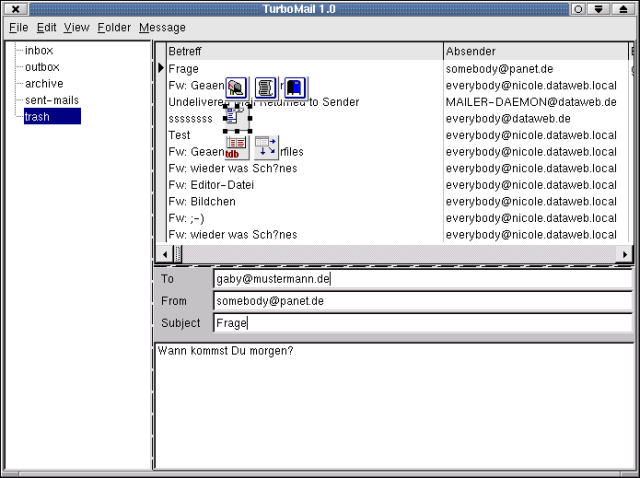
Task: Open the Message menu
Action: (x=162, y=27)
